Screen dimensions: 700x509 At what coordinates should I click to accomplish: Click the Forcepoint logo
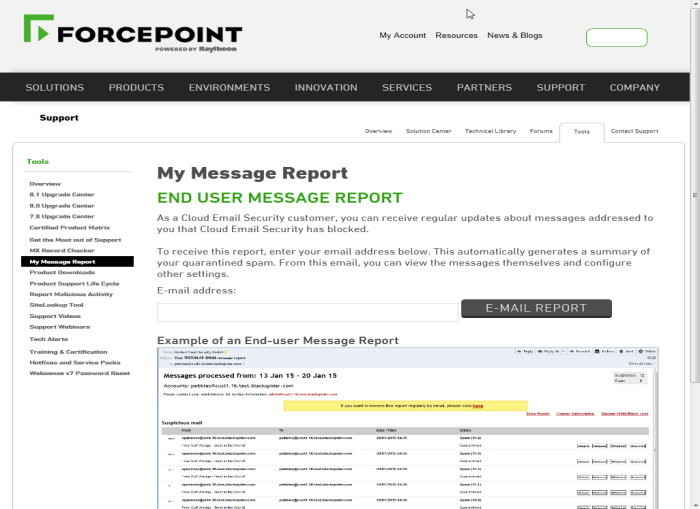[x=133, y=33]
